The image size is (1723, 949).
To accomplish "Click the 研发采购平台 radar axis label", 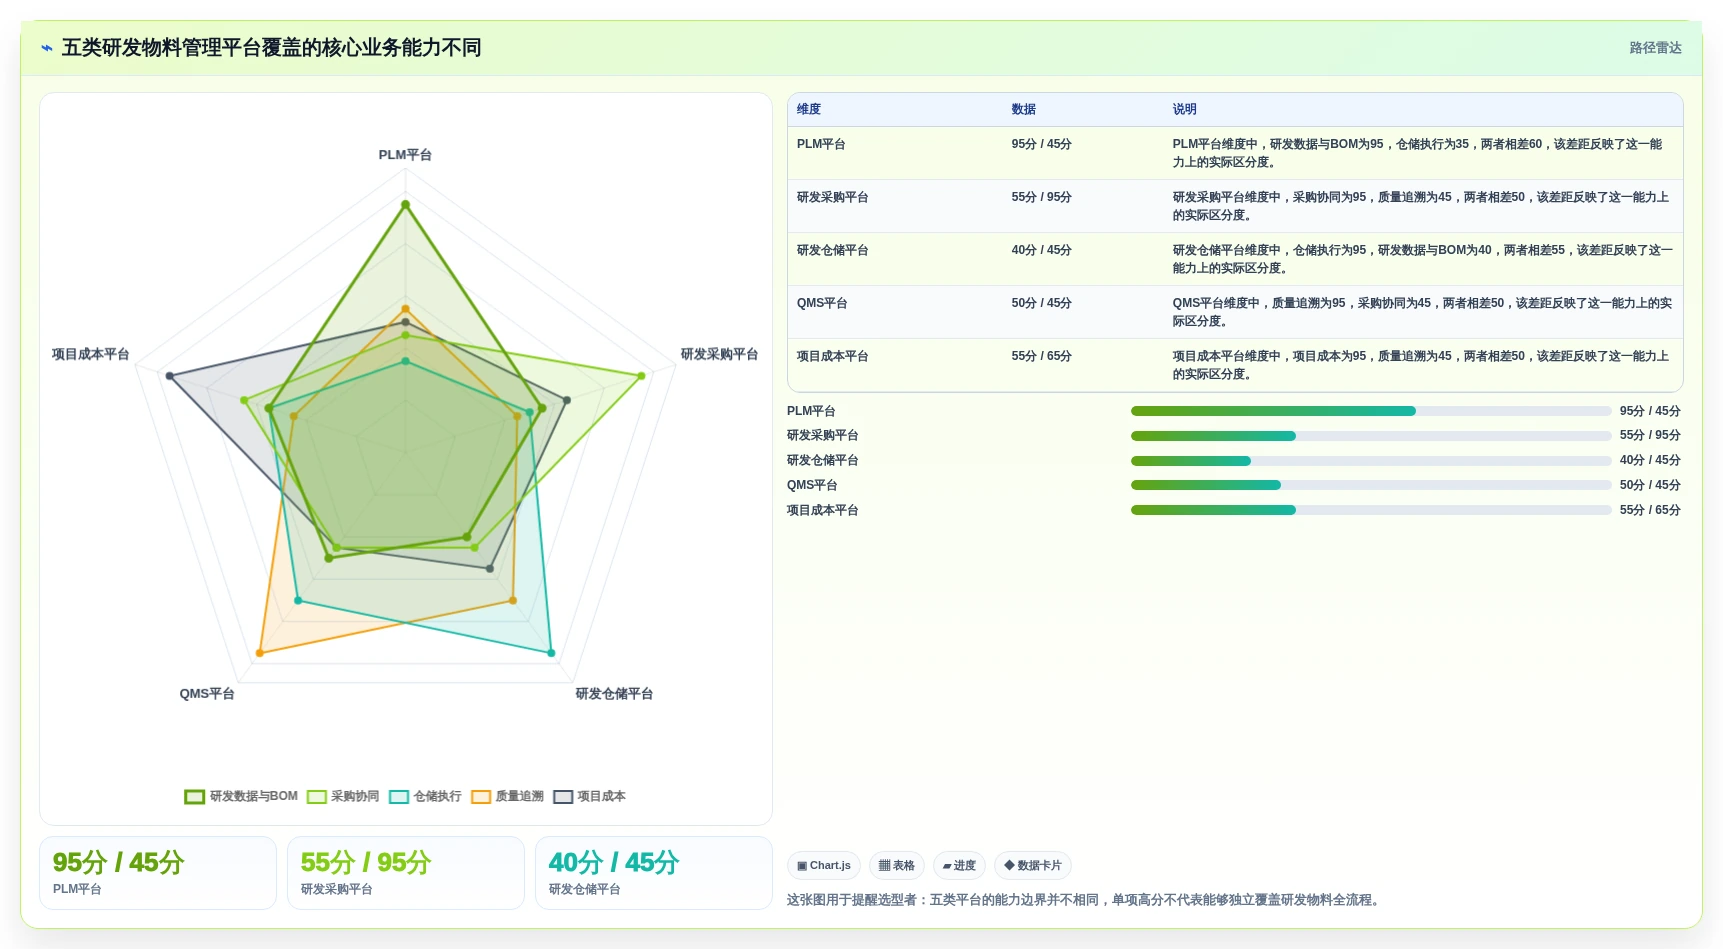I will [719, 354].
